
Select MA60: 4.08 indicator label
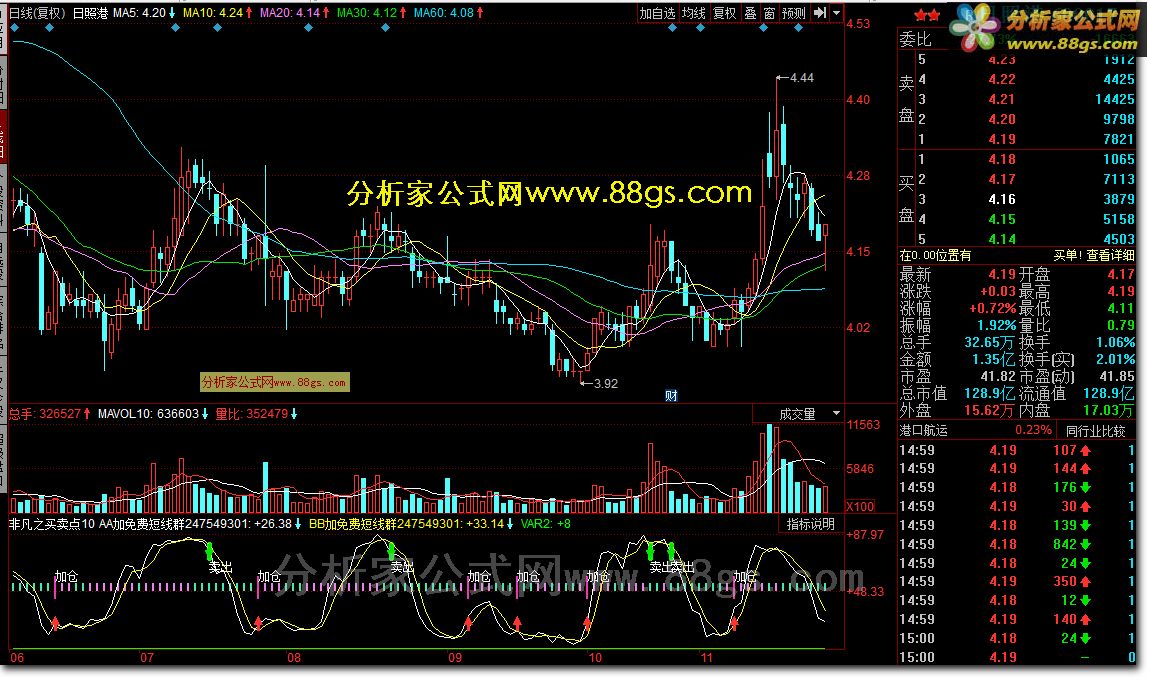[x=443, y=13]
